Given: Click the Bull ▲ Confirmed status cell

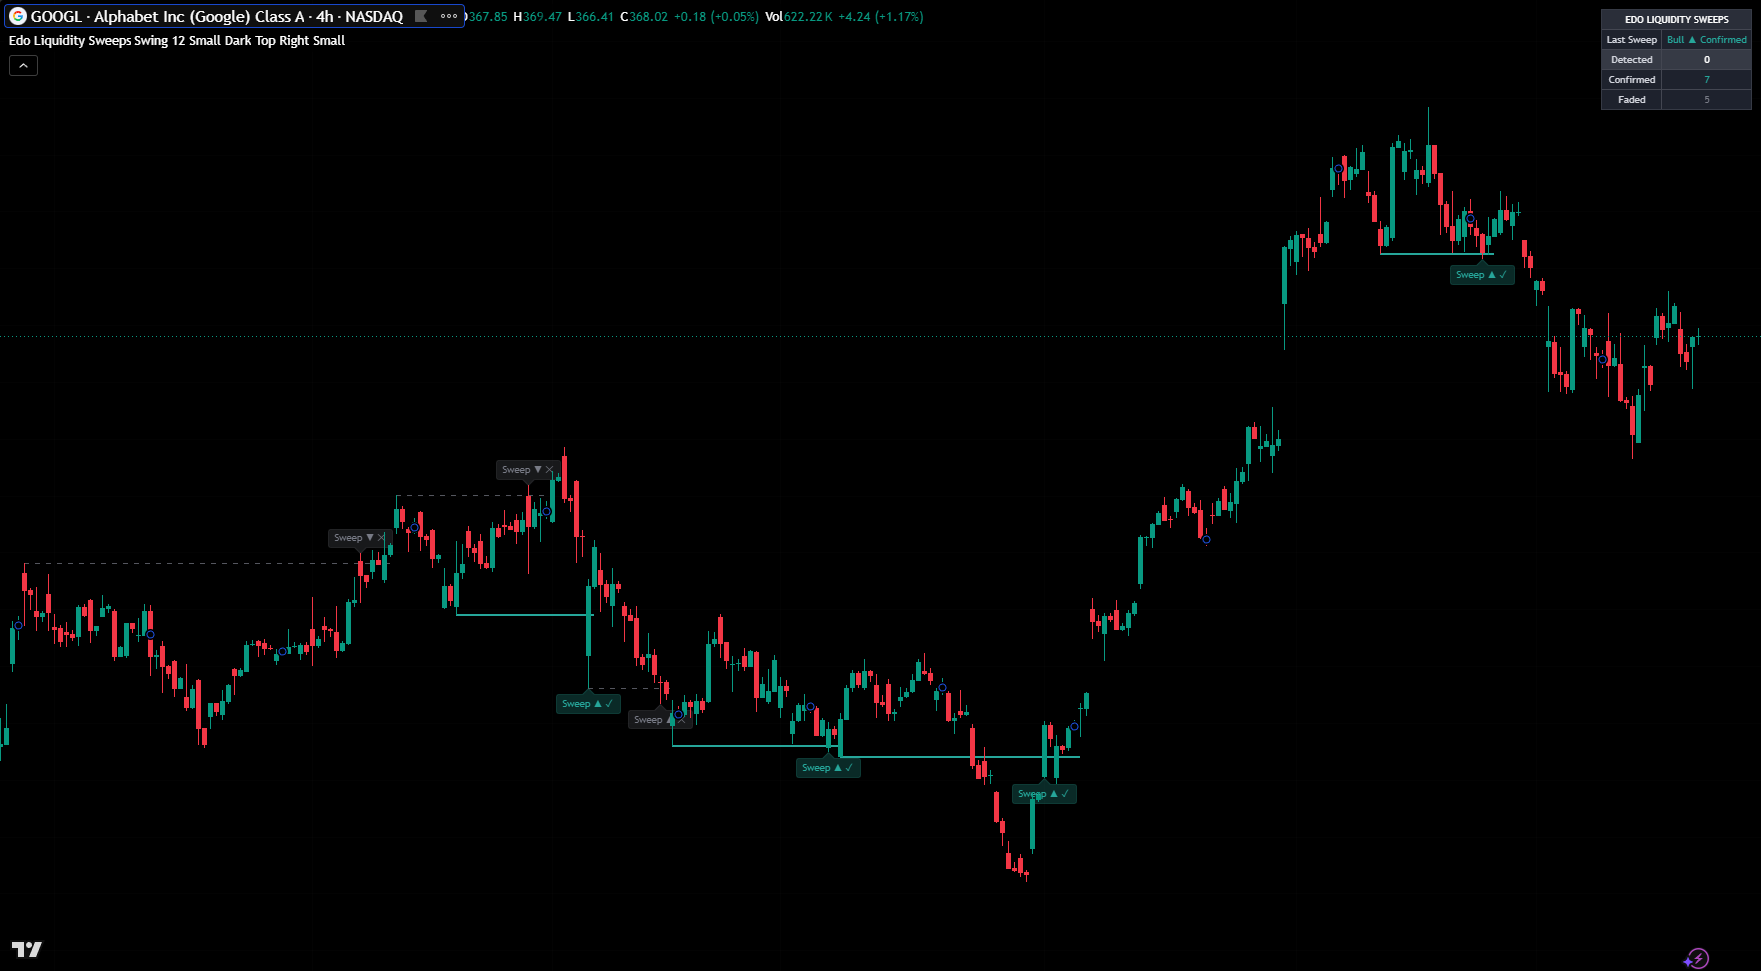Looking at the screenshot, I should tap(1706, 40).
